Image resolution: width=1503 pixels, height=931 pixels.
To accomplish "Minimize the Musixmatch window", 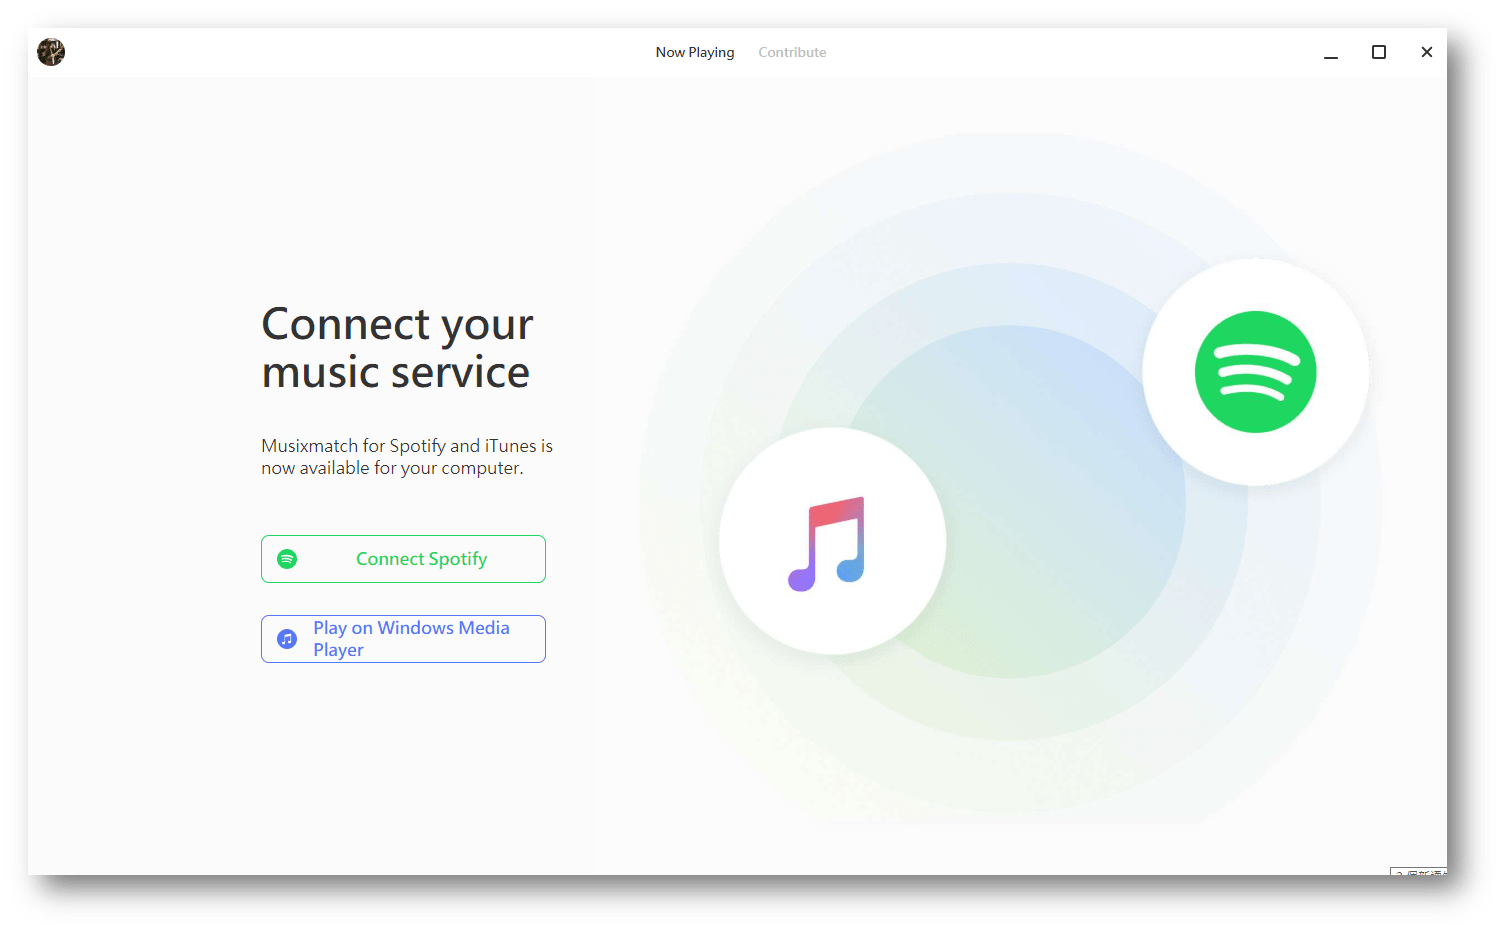I will (x=1331, y=53).
